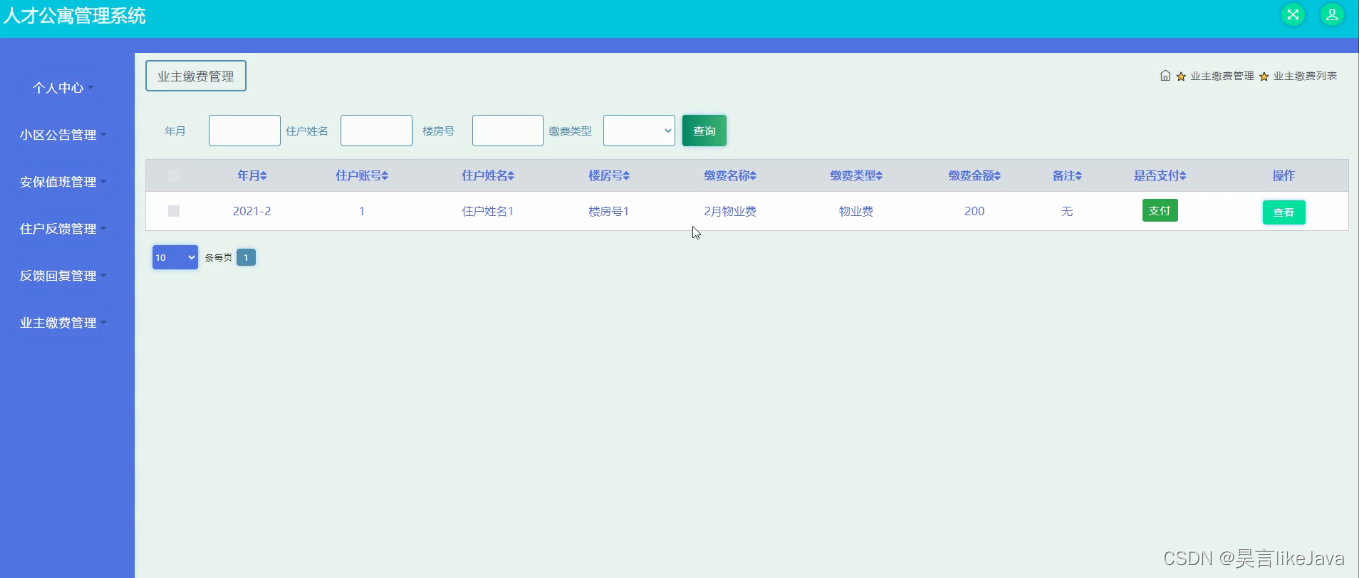This screenshot has width=1359, height=578.
Task: Sort table by 缴费金额 column
Action: (975, 175)
